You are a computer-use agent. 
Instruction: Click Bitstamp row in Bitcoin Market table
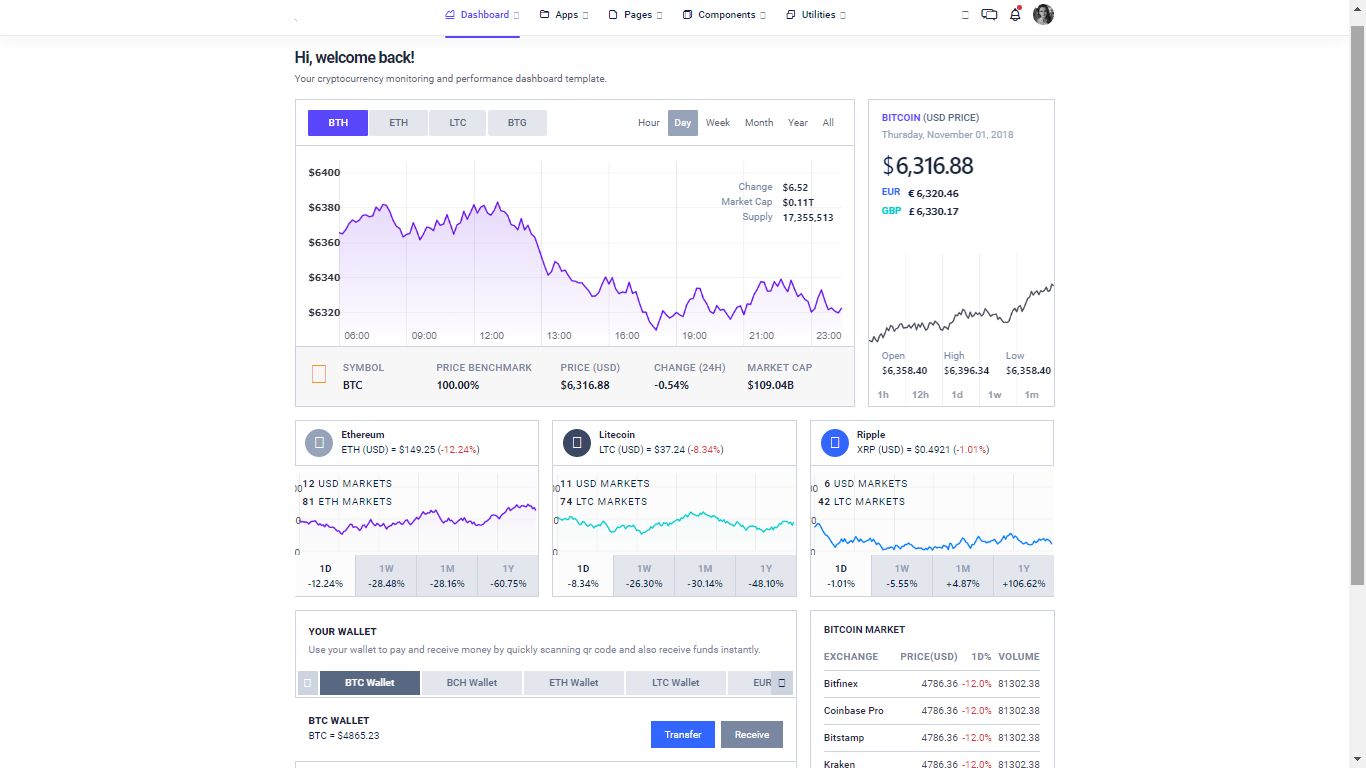click(932, 738)
